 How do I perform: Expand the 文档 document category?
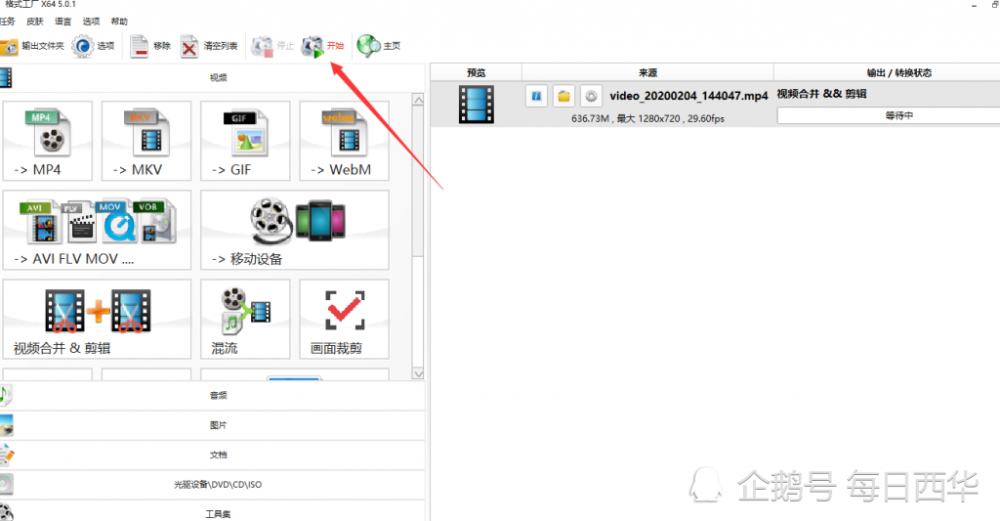tap(212, 455)
